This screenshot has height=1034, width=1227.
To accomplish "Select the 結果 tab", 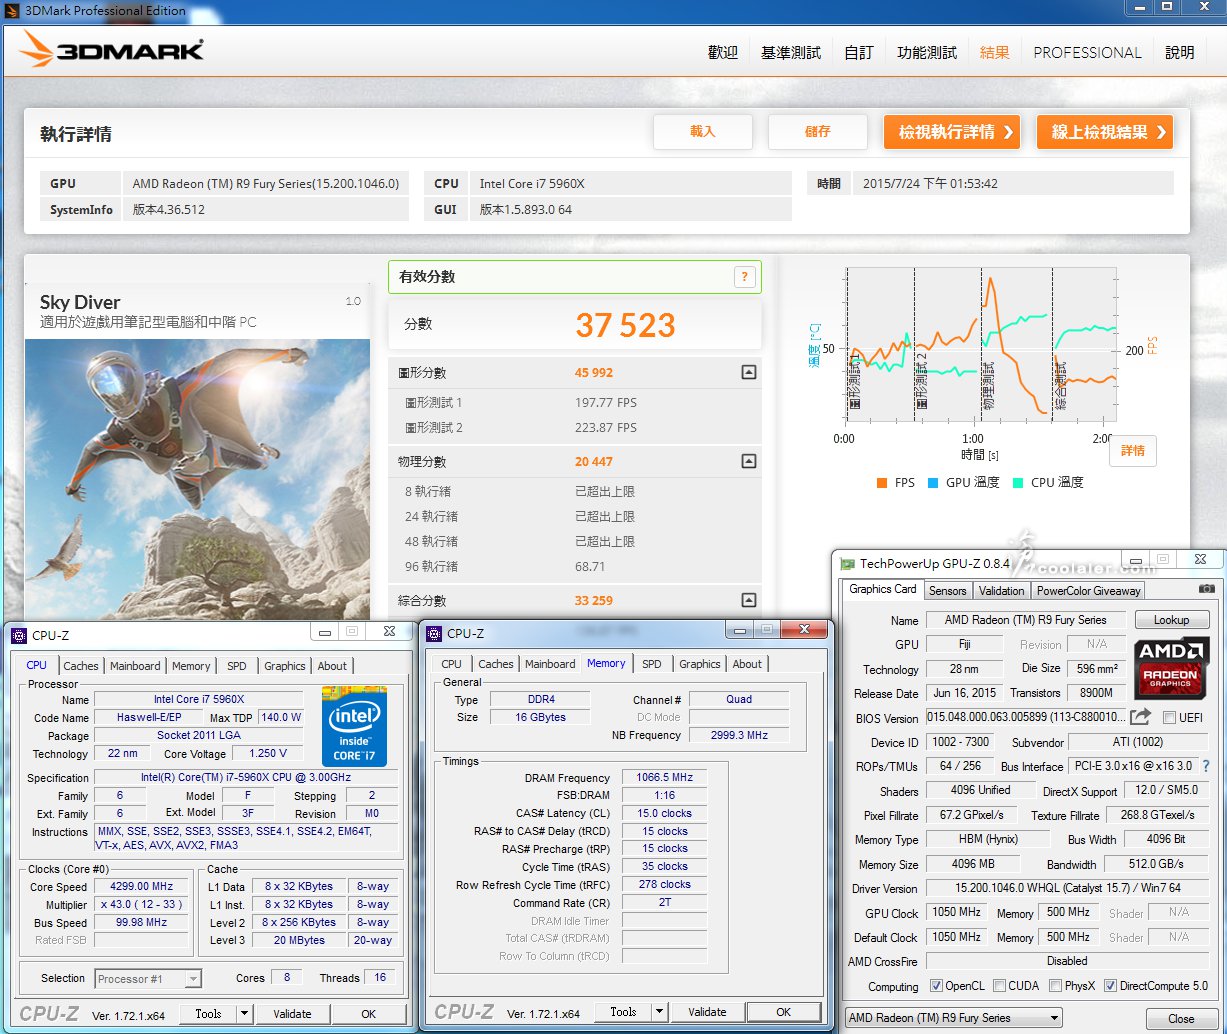I will tap(995, 53).
